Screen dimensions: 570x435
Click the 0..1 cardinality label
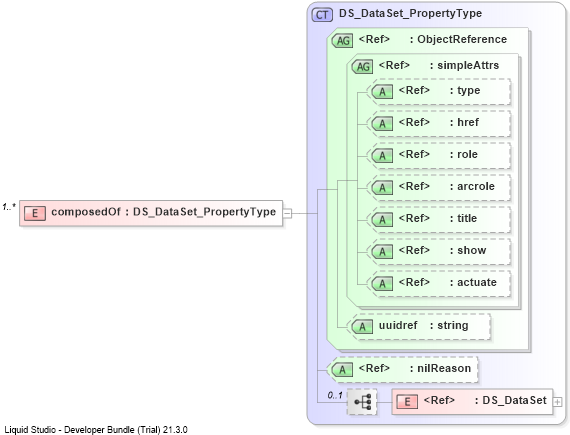pyautogui.click(x=335, y=395)
